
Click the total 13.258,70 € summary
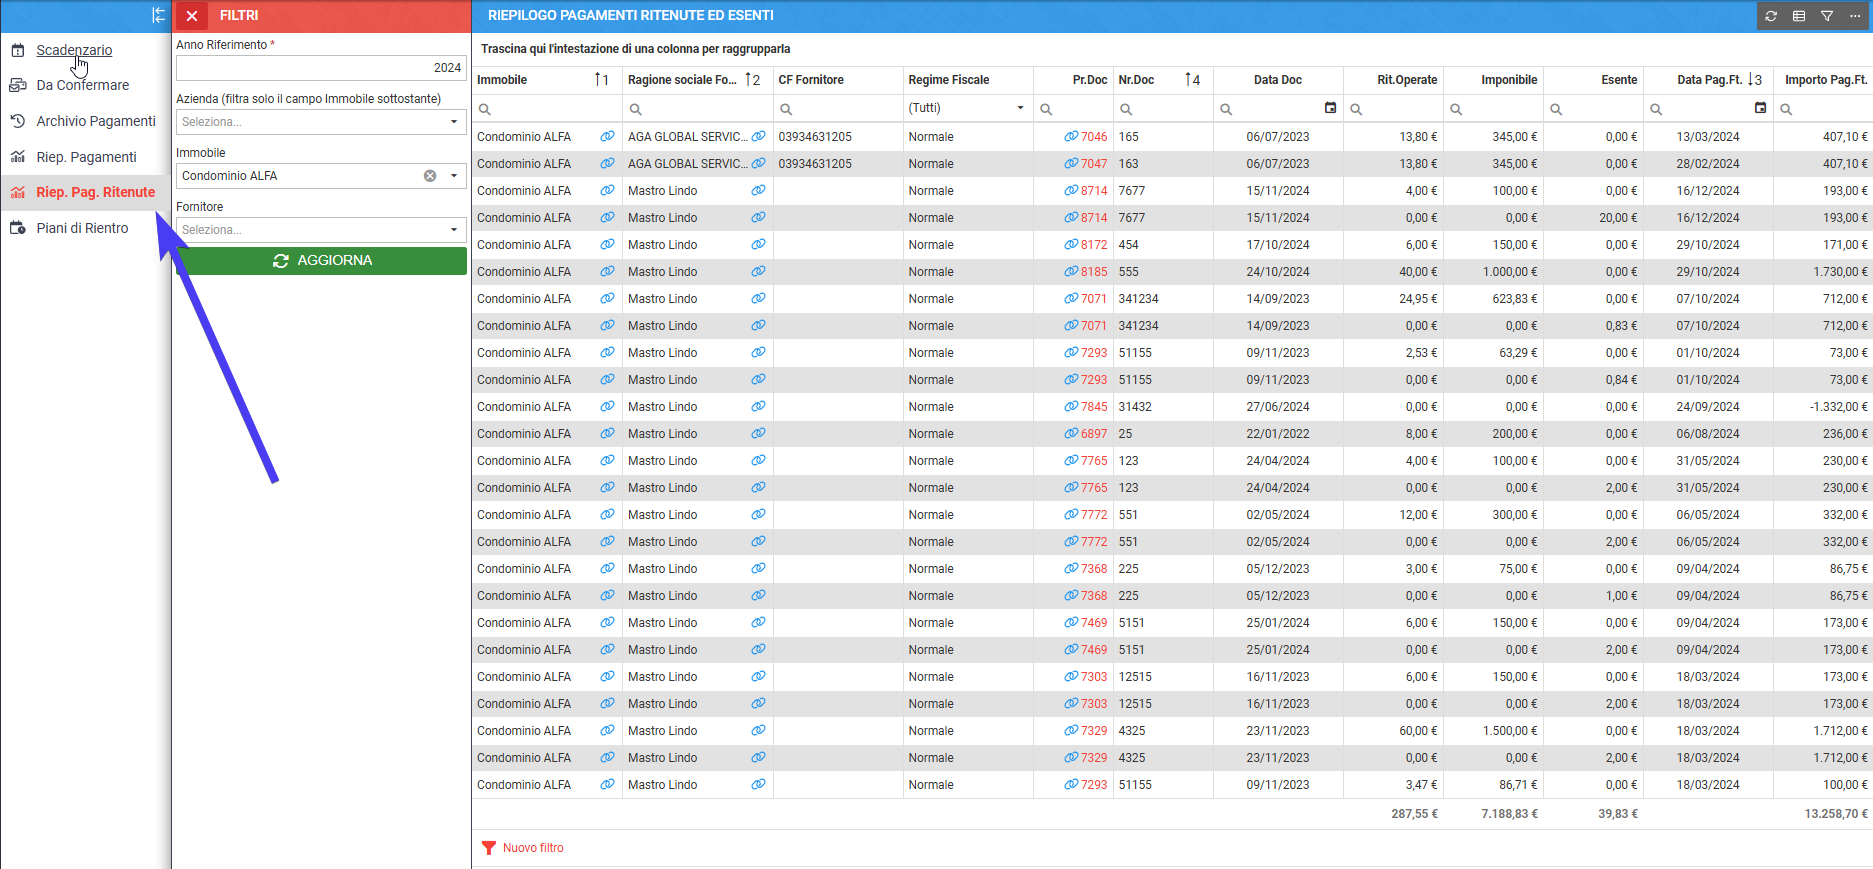(1836, 814)
